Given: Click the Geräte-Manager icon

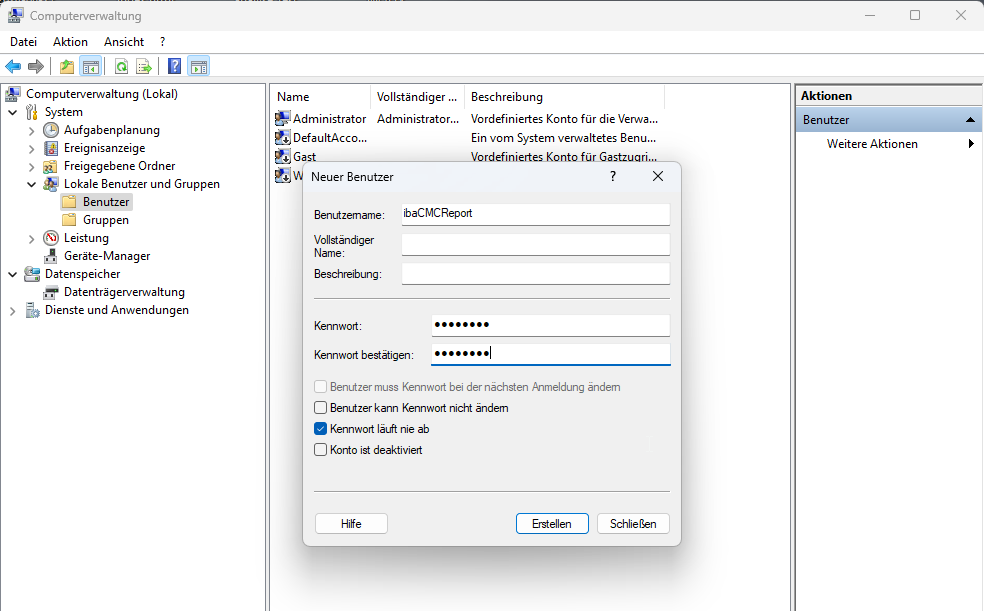Looking at the screenshot, I should 51,257.
